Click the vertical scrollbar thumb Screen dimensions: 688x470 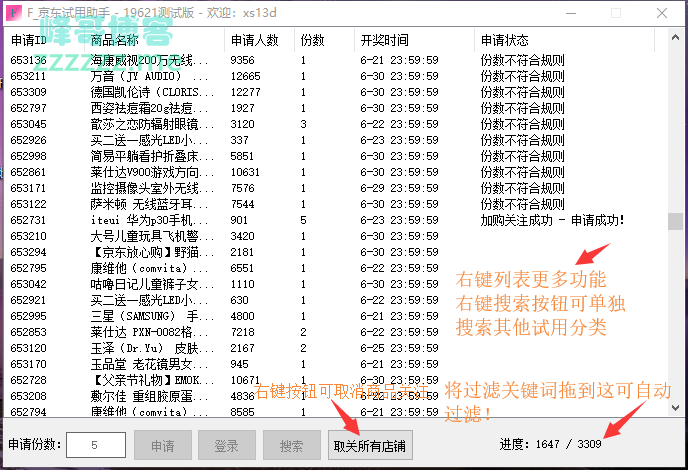pyautogui.click(x=675, y=221)
